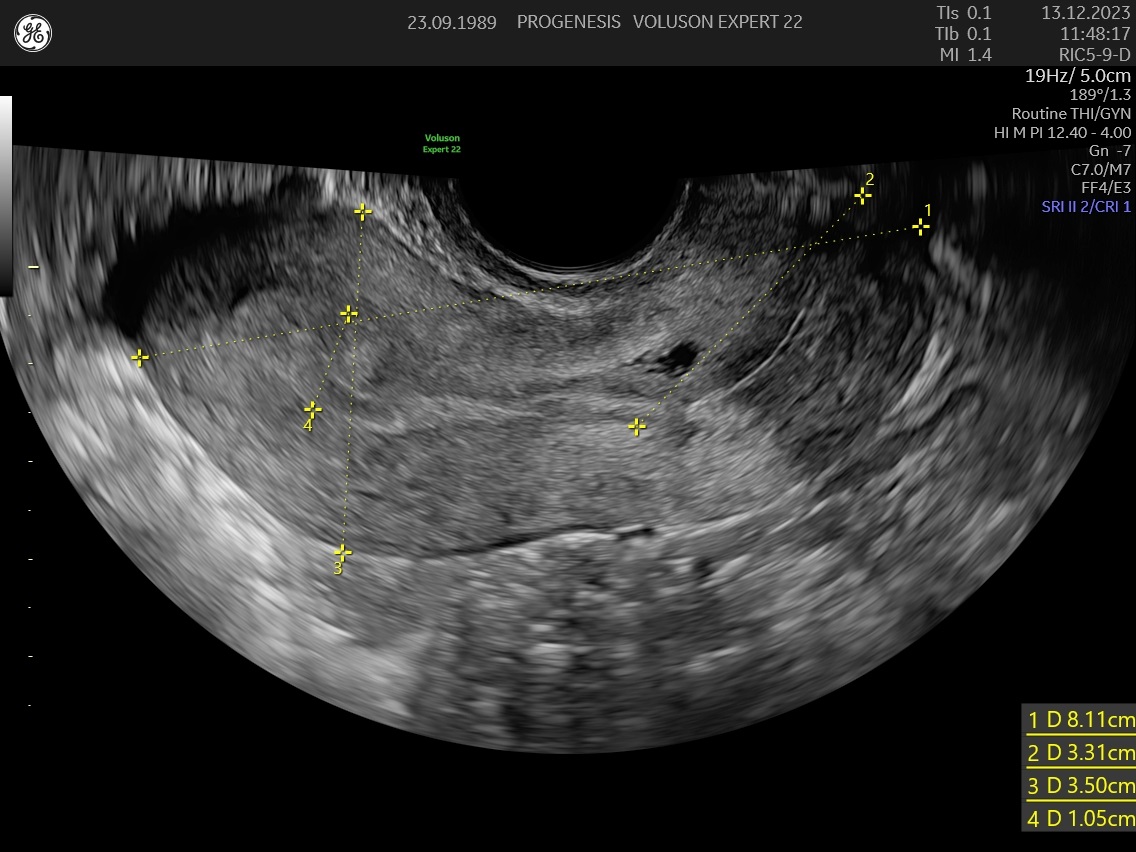Select caliper marker labeled 4
This screenshot has width=1136, height=852.
coord(313,409)
